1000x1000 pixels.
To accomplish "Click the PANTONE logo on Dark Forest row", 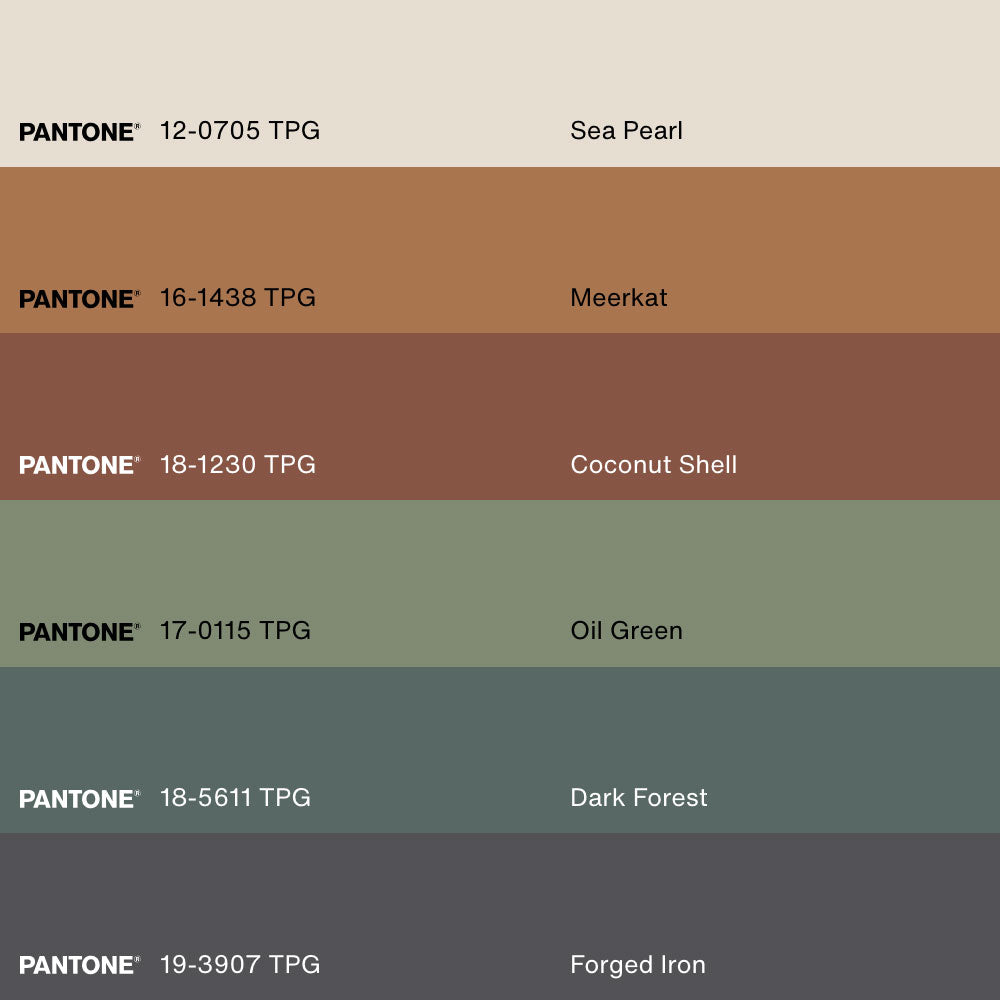I will click(79, 799).
